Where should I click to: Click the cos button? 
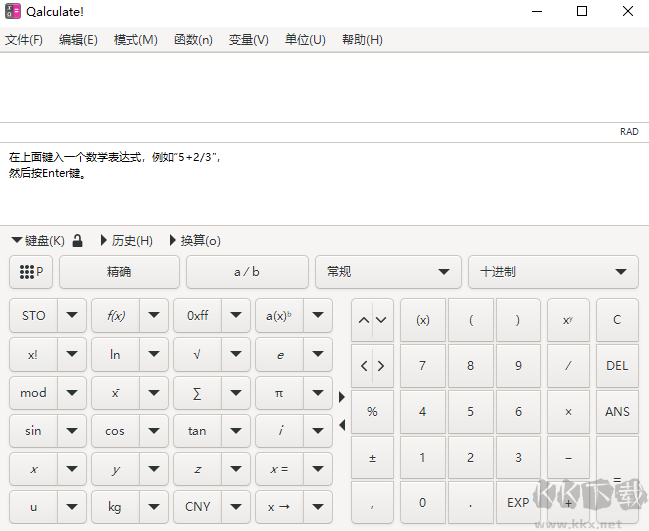point(115,431)
